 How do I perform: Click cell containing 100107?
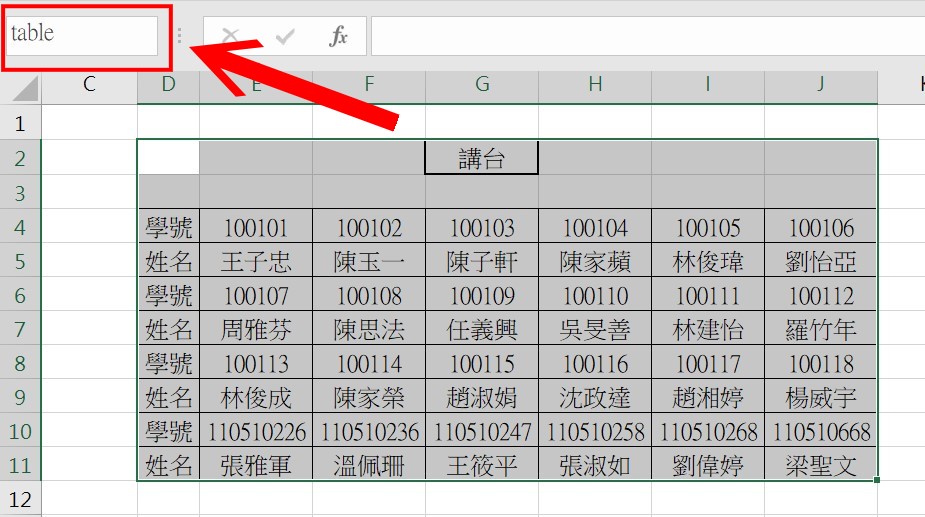point(256,295)
